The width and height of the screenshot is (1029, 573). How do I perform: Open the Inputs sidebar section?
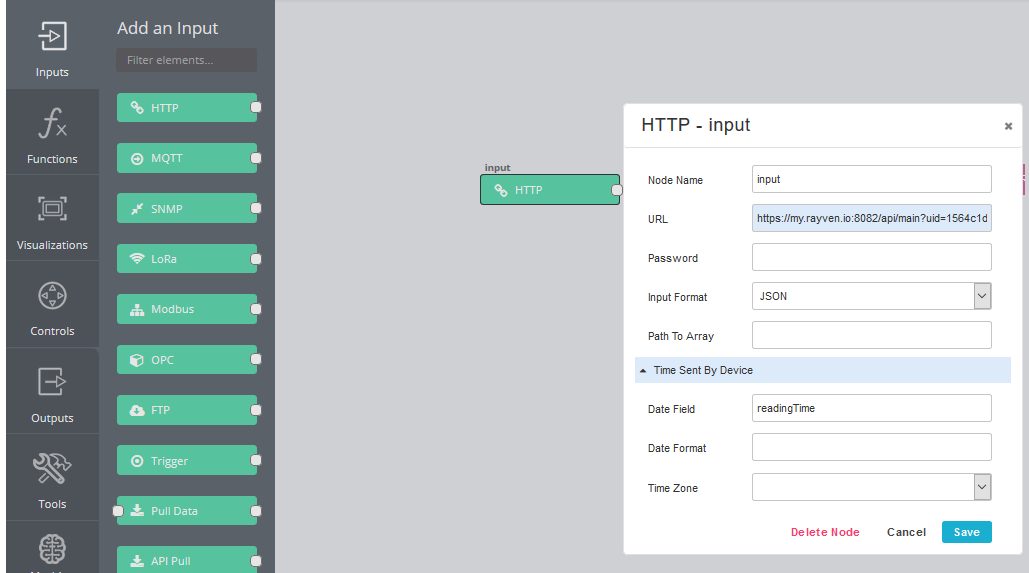click(52, 45)
